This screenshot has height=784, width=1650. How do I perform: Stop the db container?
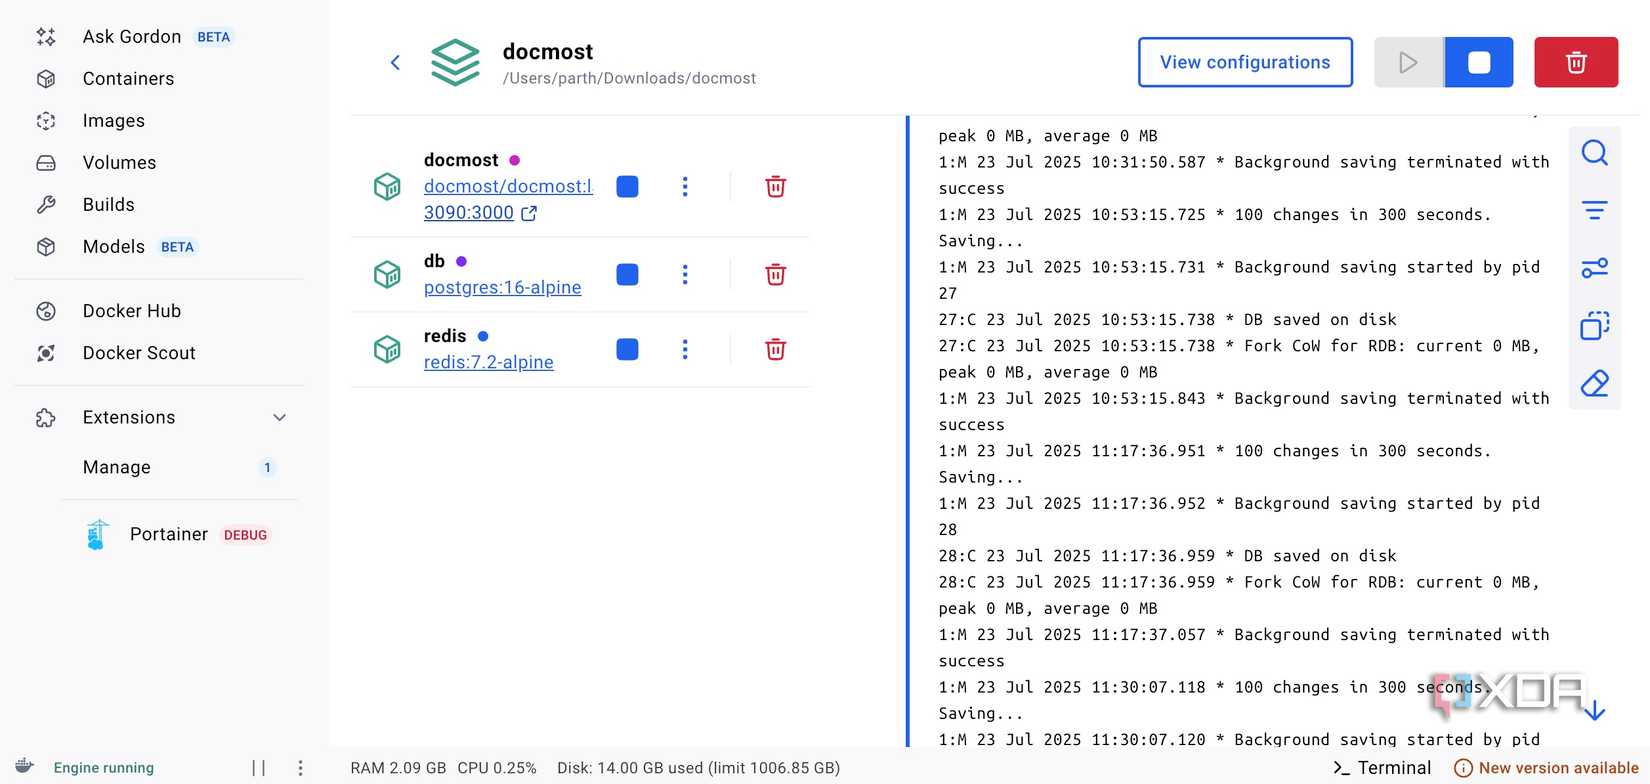point(627,274)
